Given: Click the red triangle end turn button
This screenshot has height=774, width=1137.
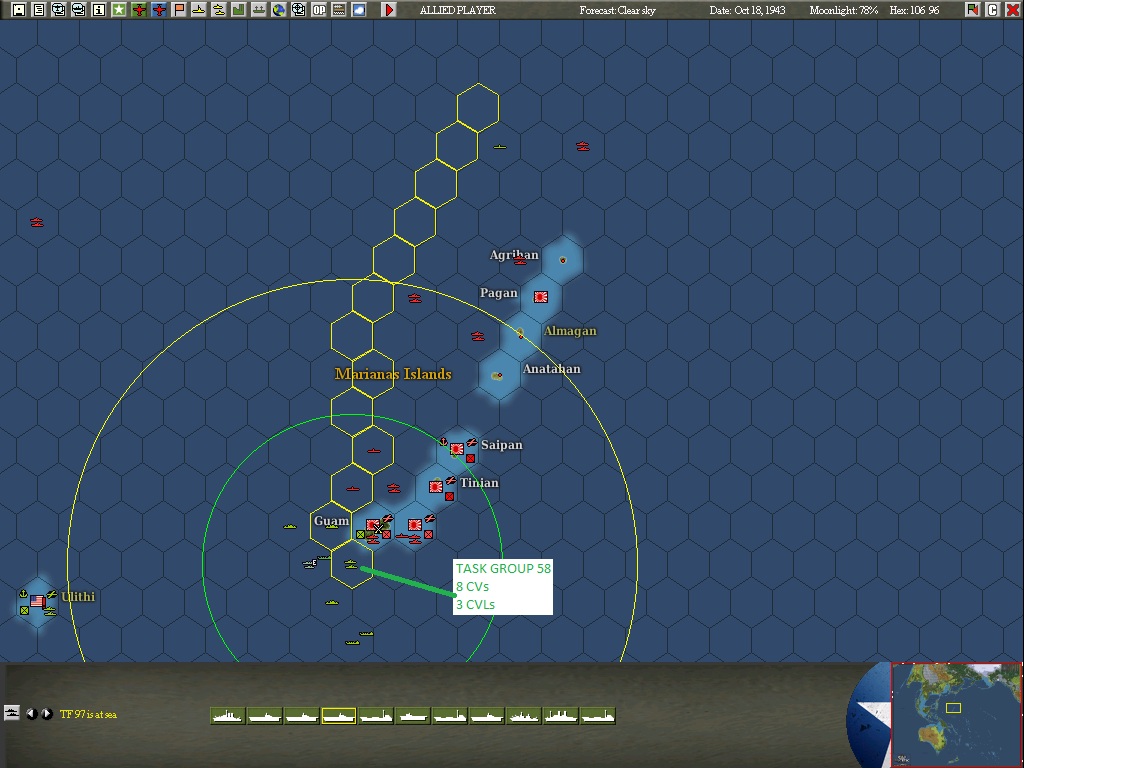Looking at the screenshot, I should coord(389,10).
